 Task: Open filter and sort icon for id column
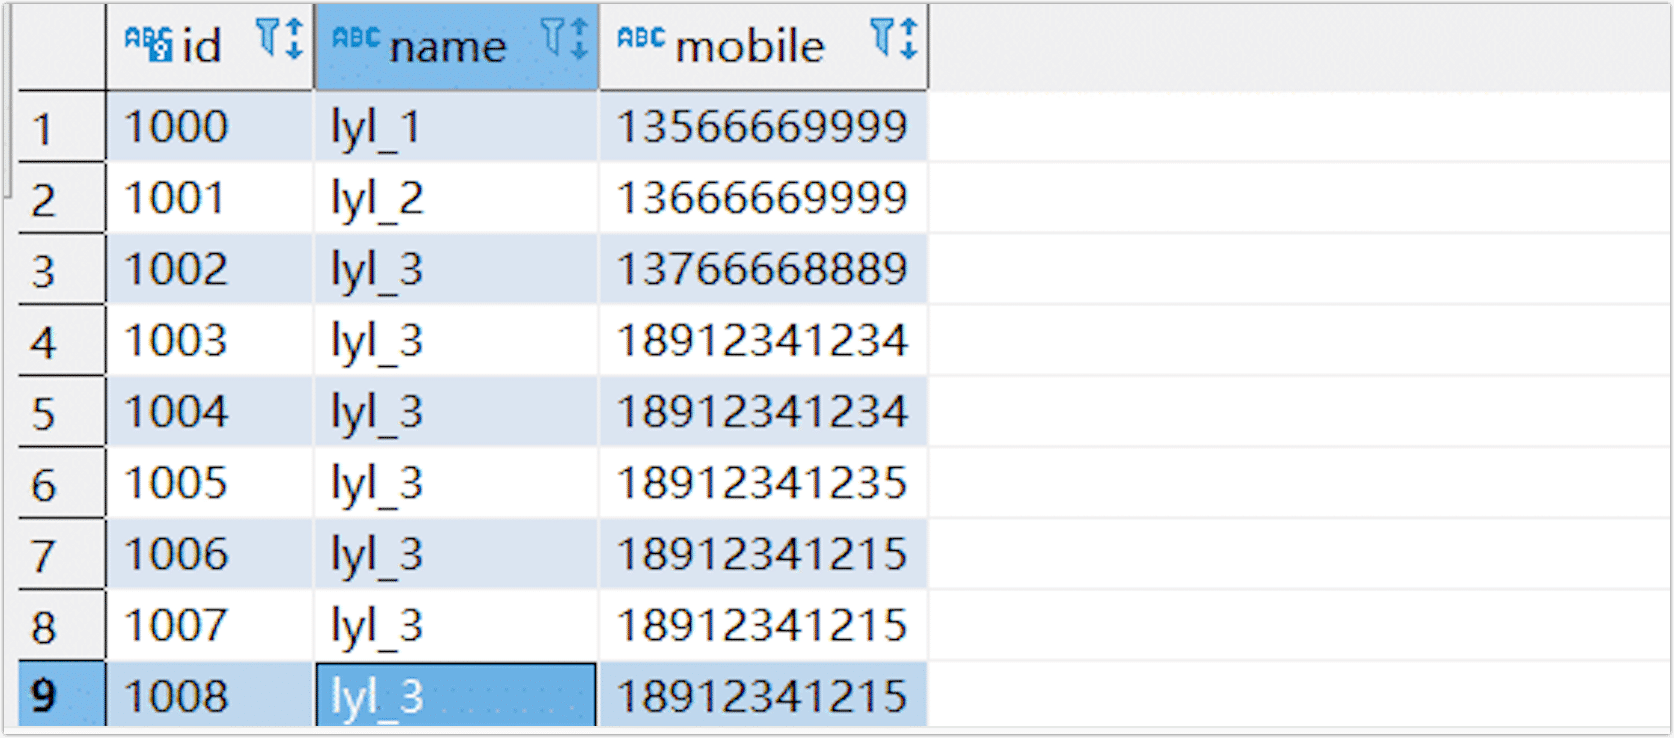click(279, 40)
